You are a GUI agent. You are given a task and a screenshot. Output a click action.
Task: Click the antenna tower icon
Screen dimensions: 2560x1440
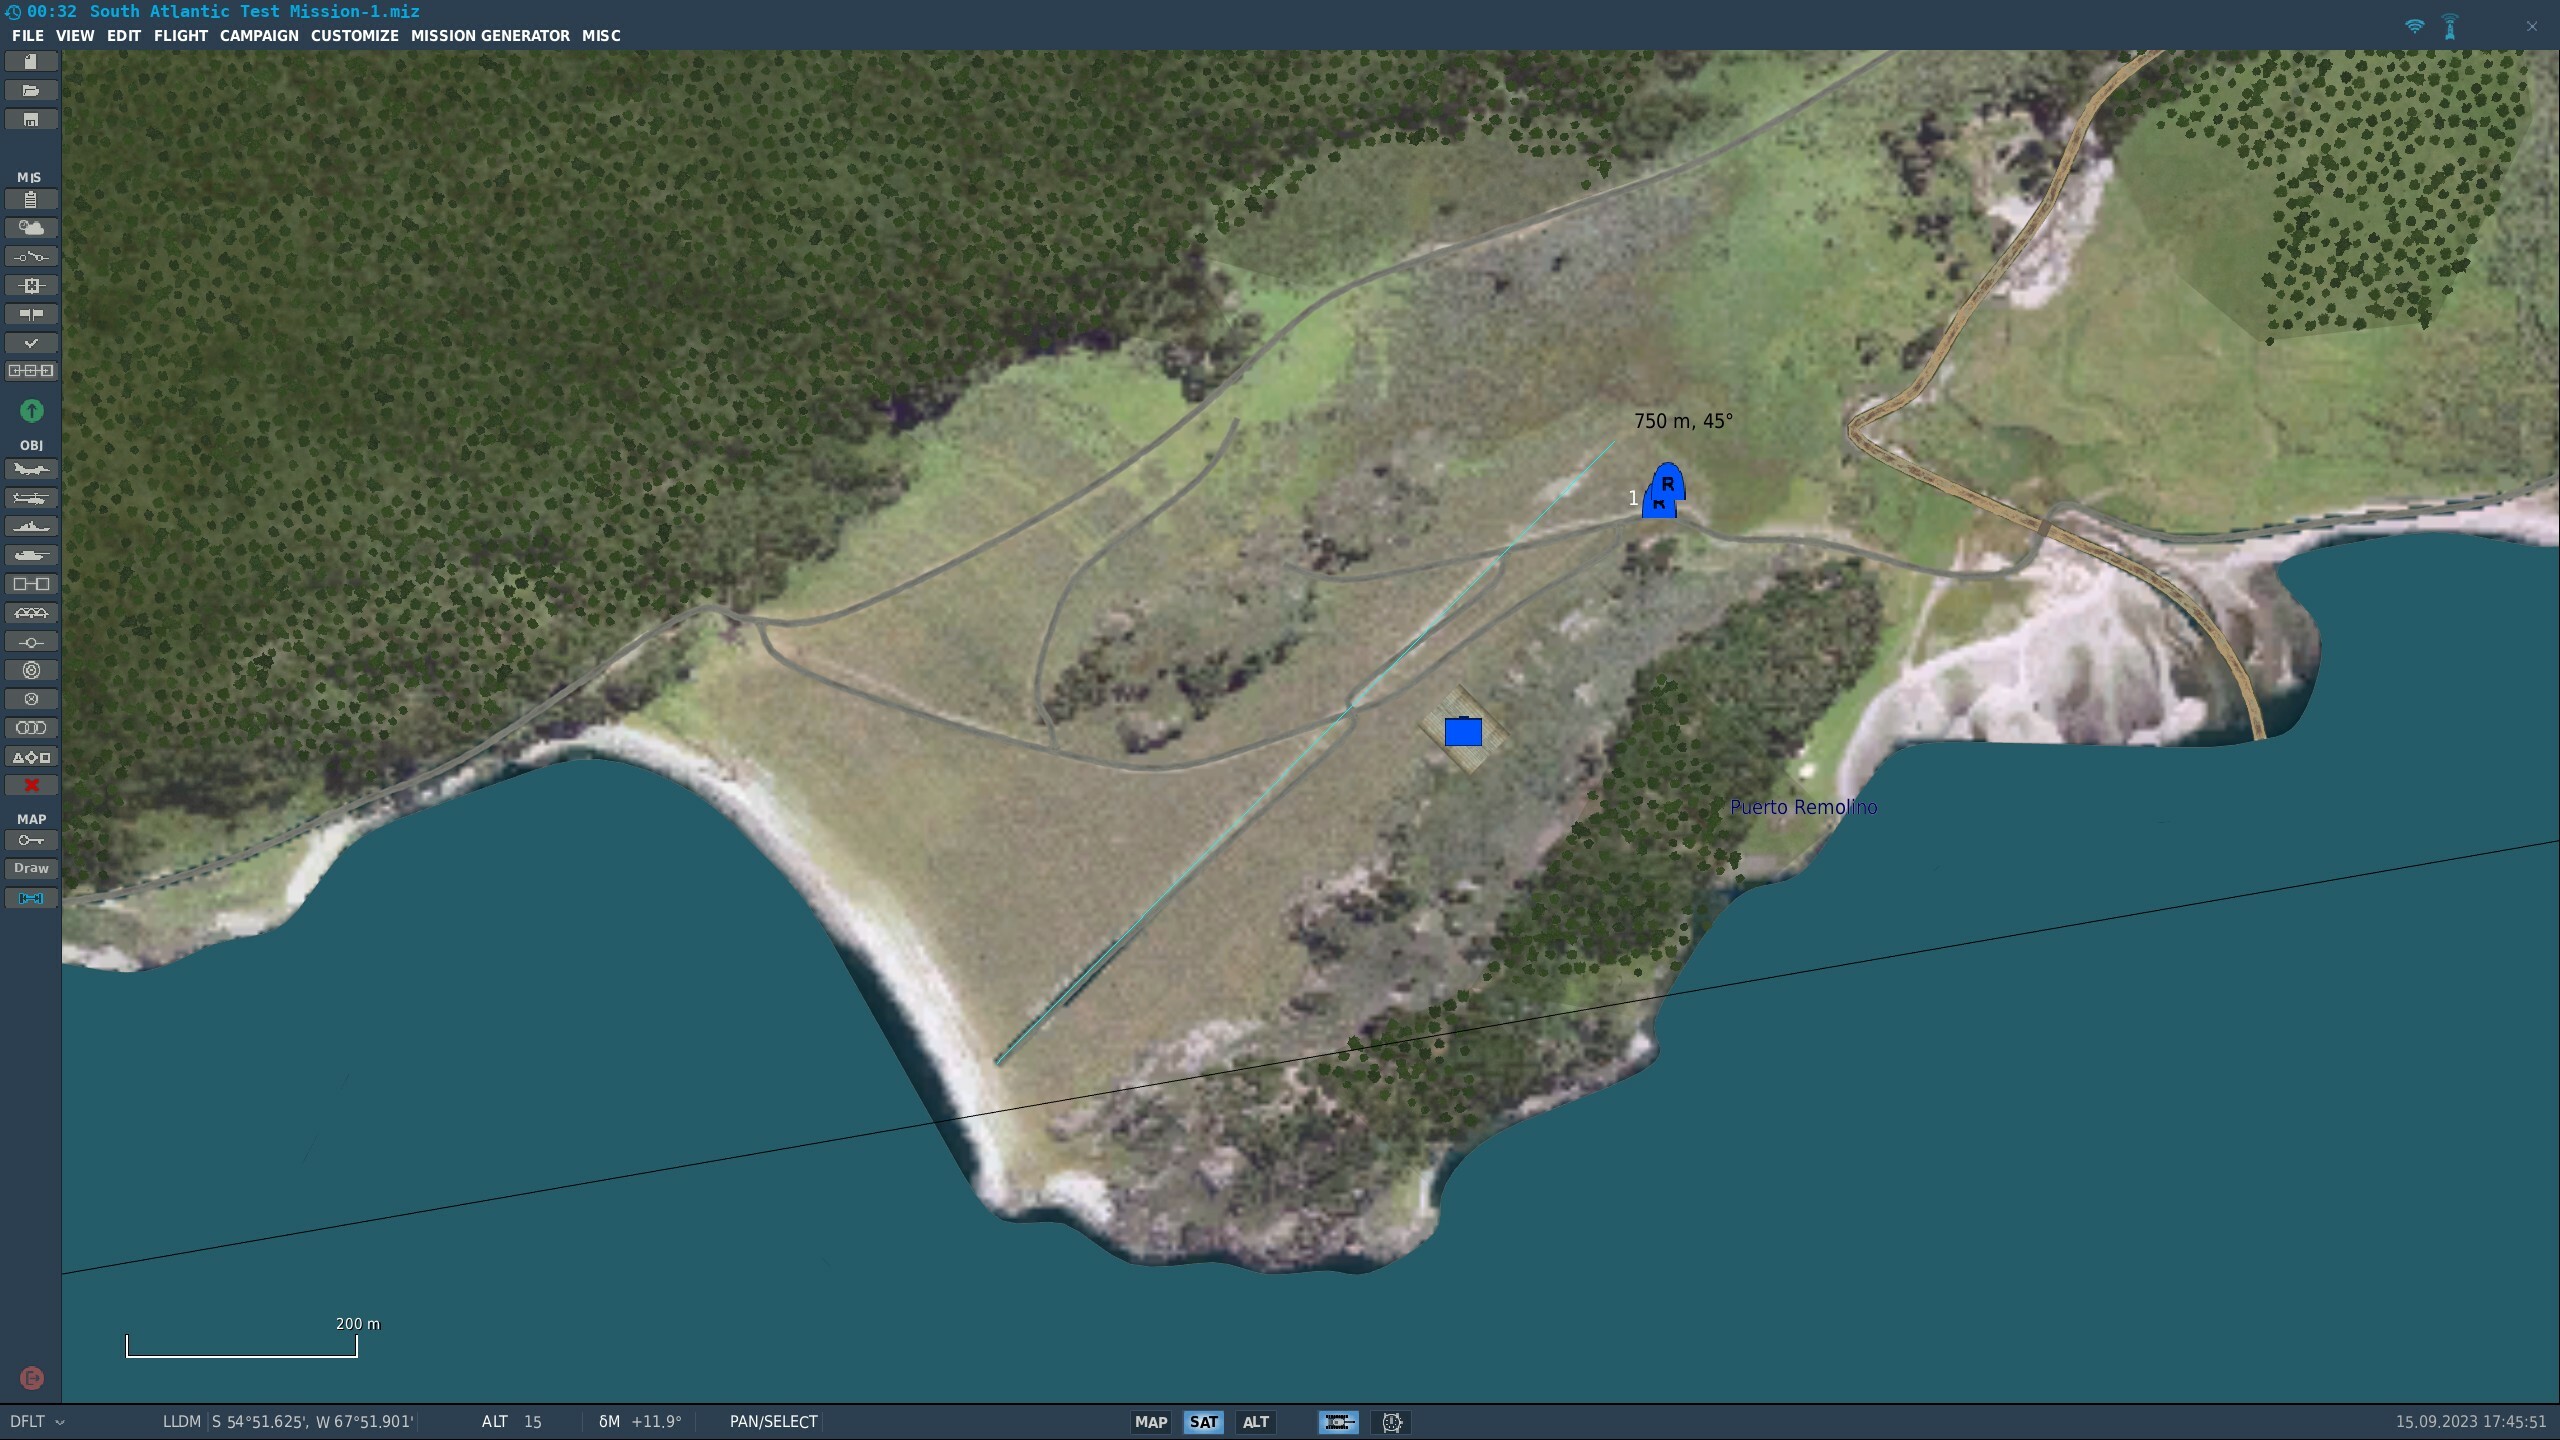2450,27
